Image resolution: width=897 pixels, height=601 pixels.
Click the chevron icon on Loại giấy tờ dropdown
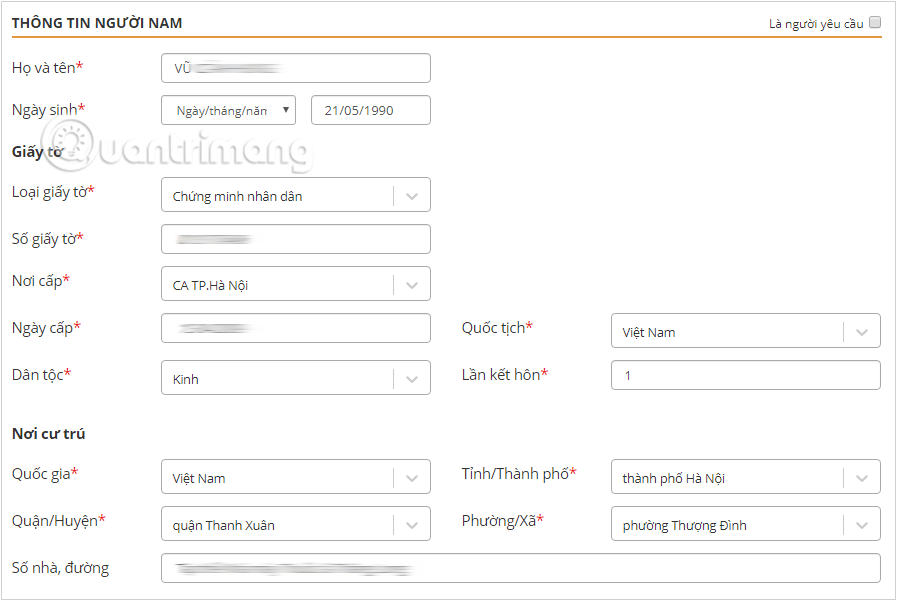click(411, 194)
